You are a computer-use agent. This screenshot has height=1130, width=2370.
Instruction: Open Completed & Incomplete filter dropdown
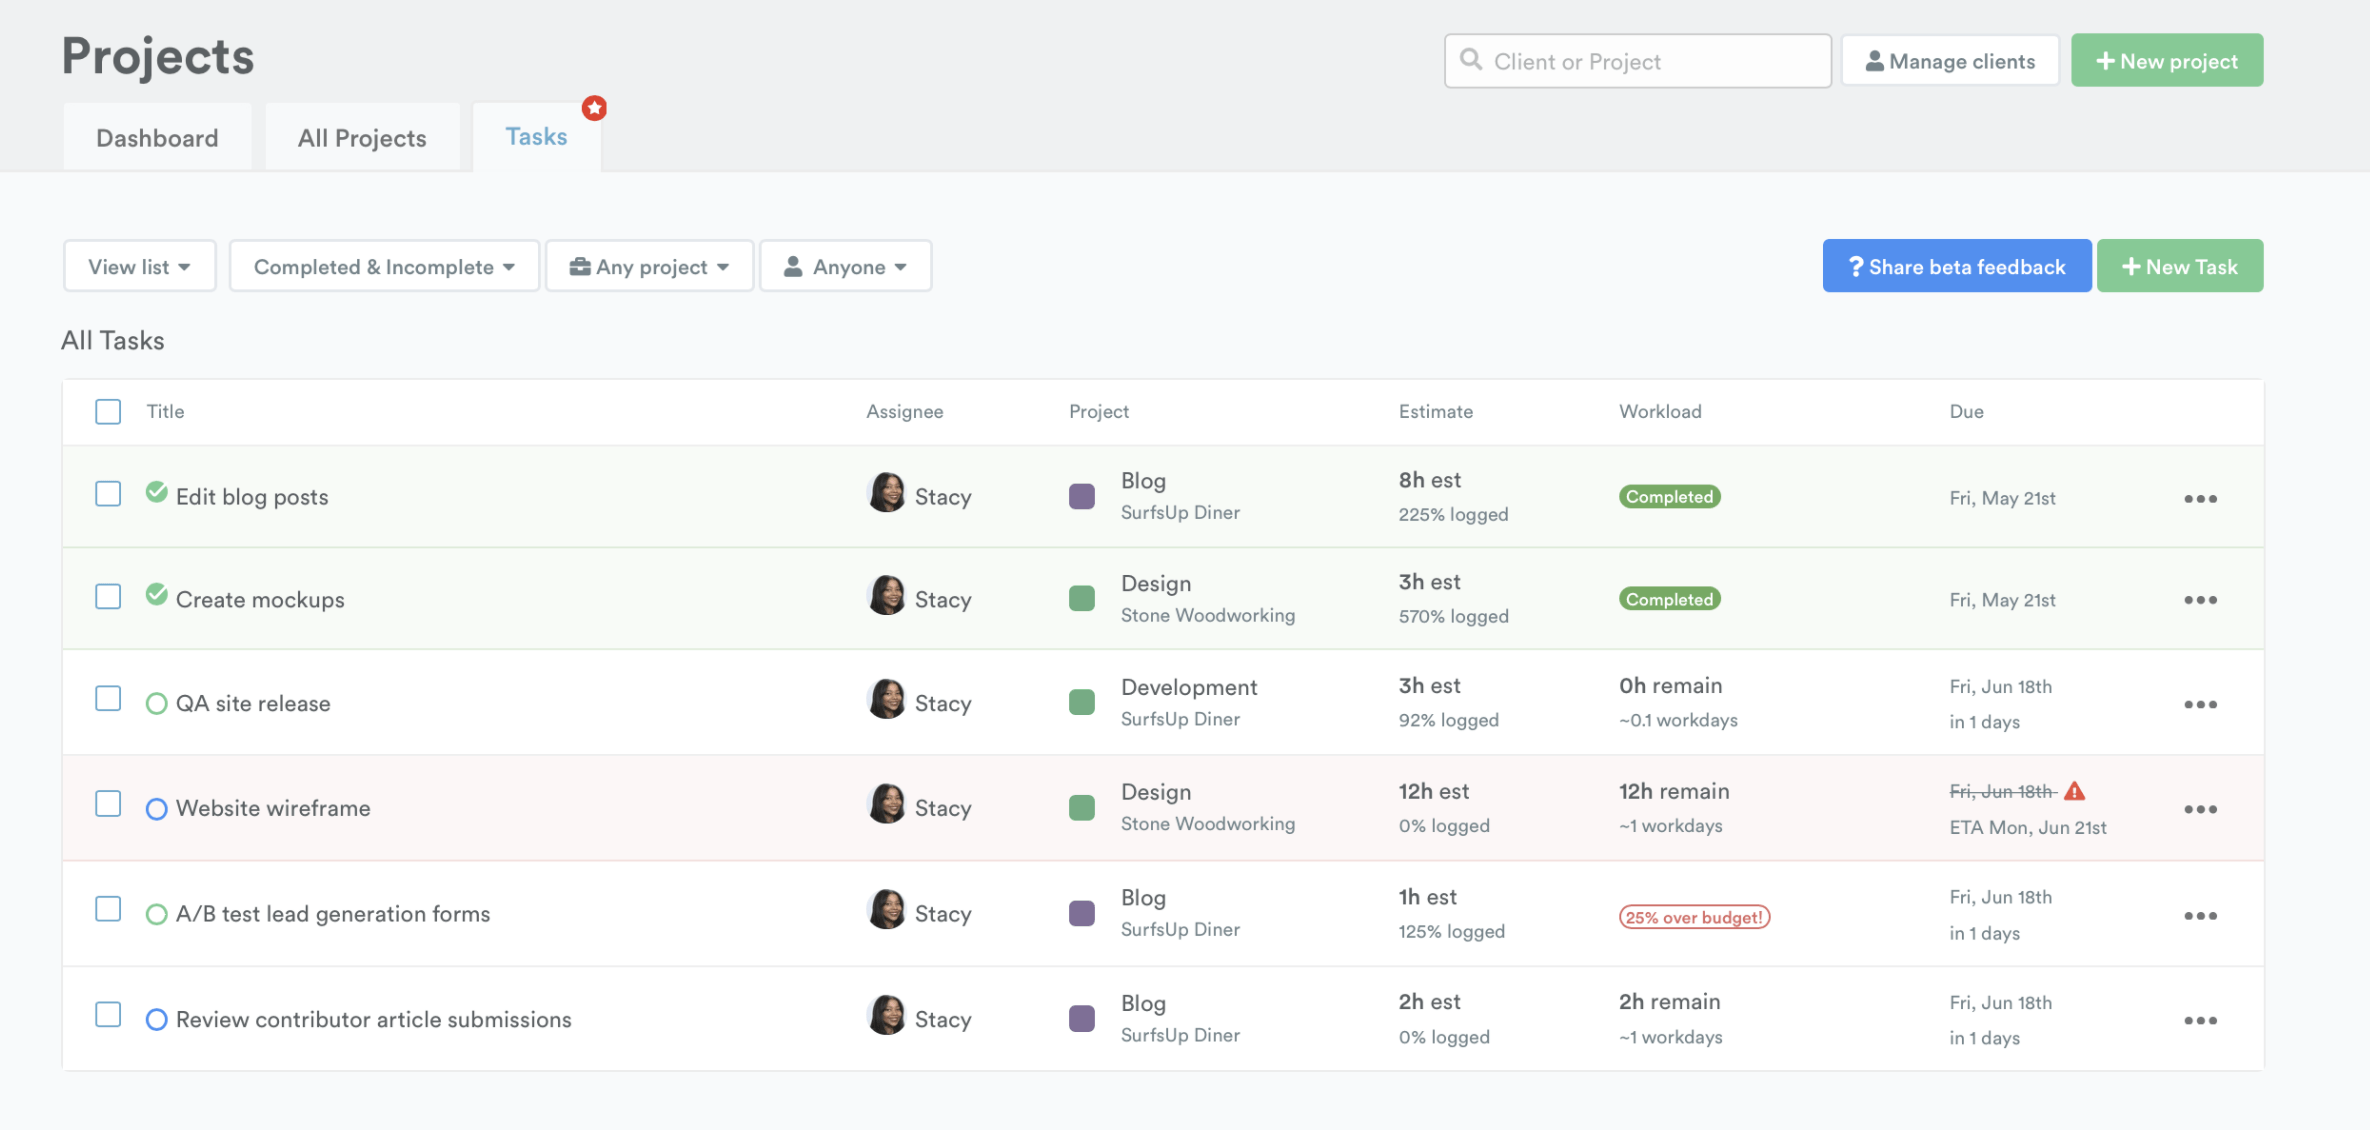pyautogui.click(x=384, y=266)
